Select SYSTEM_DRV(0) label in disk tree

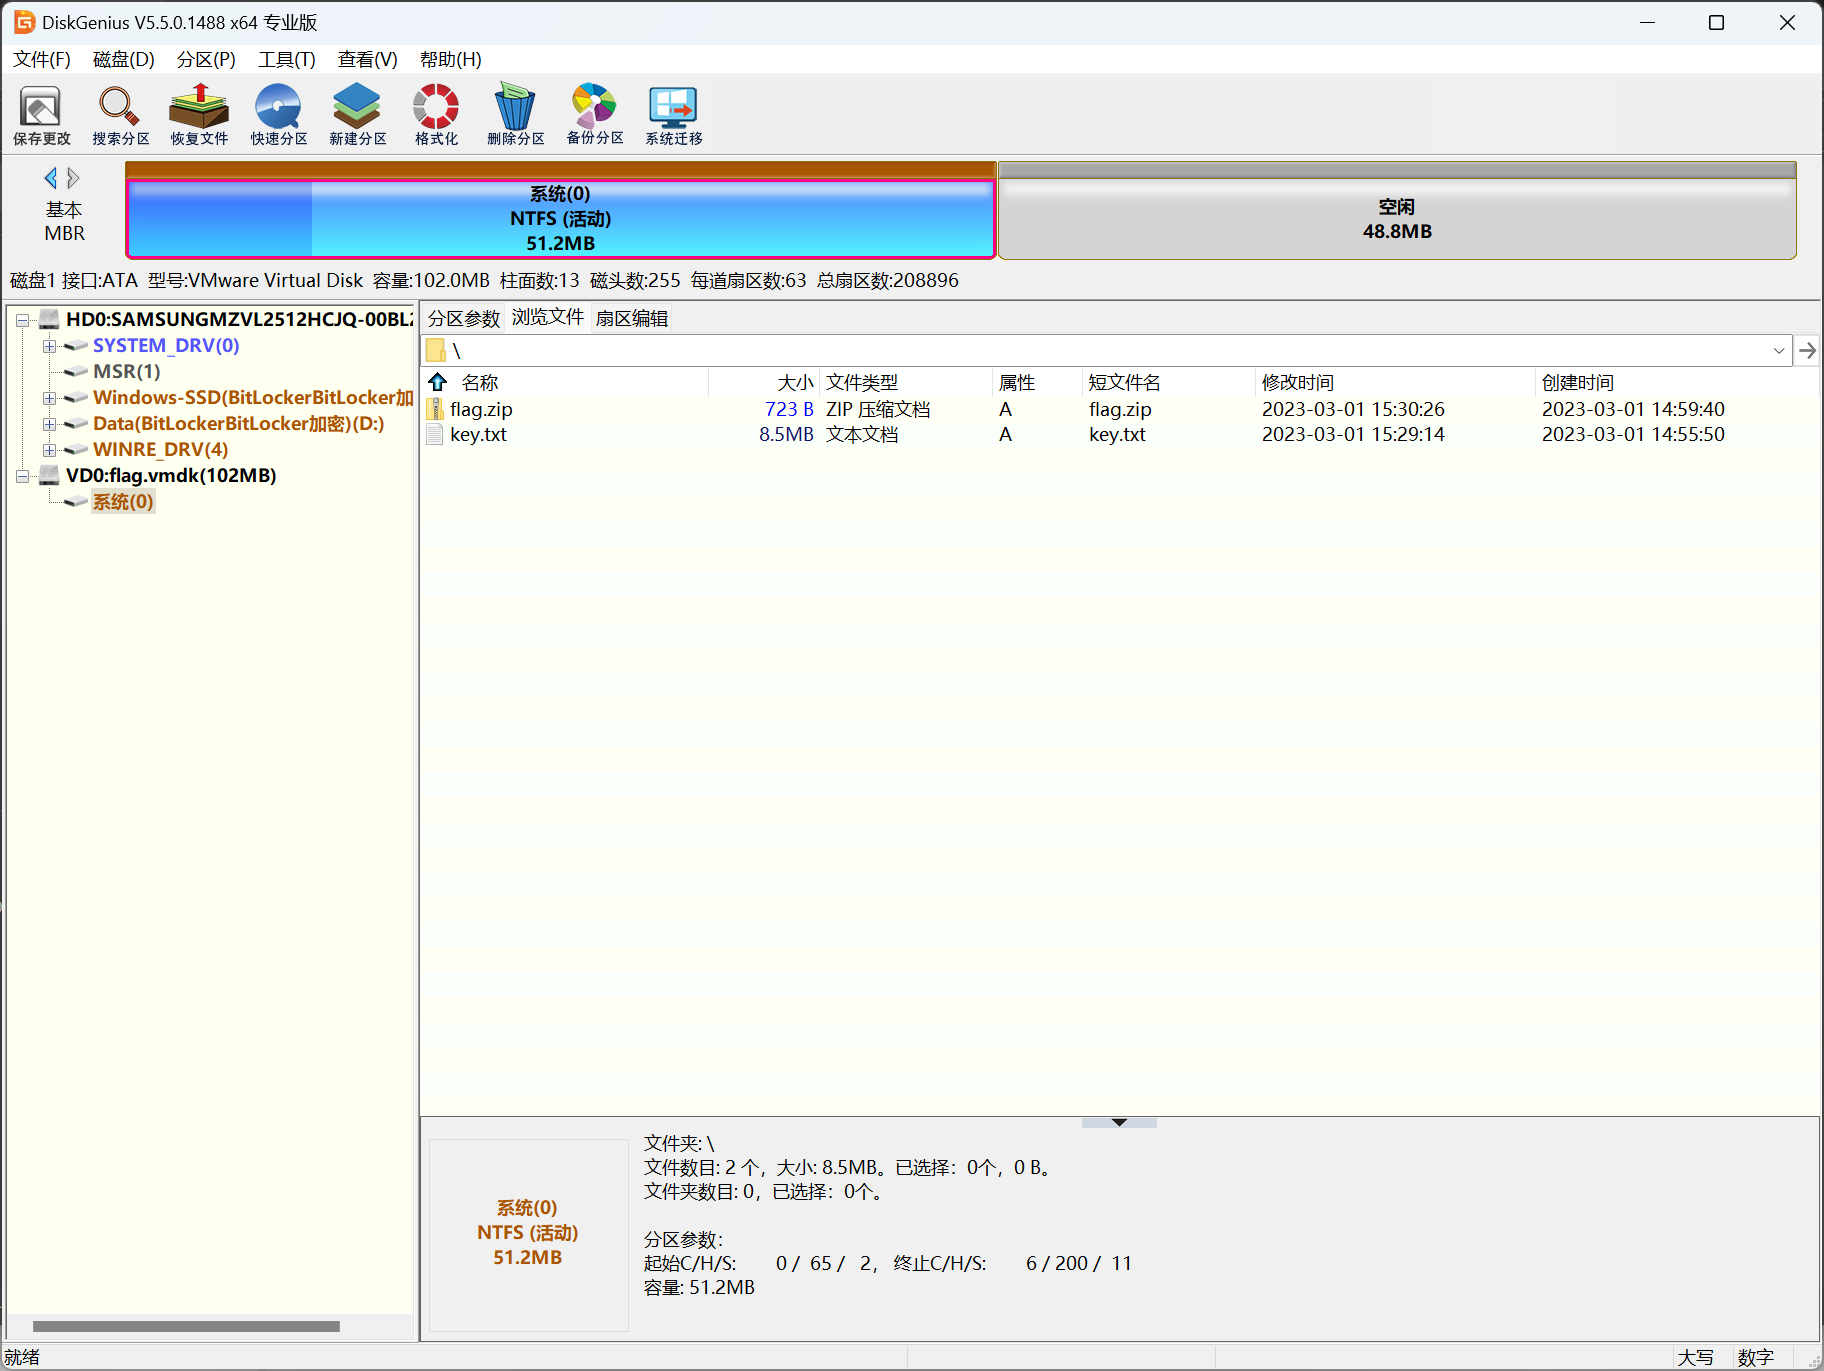[166, 345]
